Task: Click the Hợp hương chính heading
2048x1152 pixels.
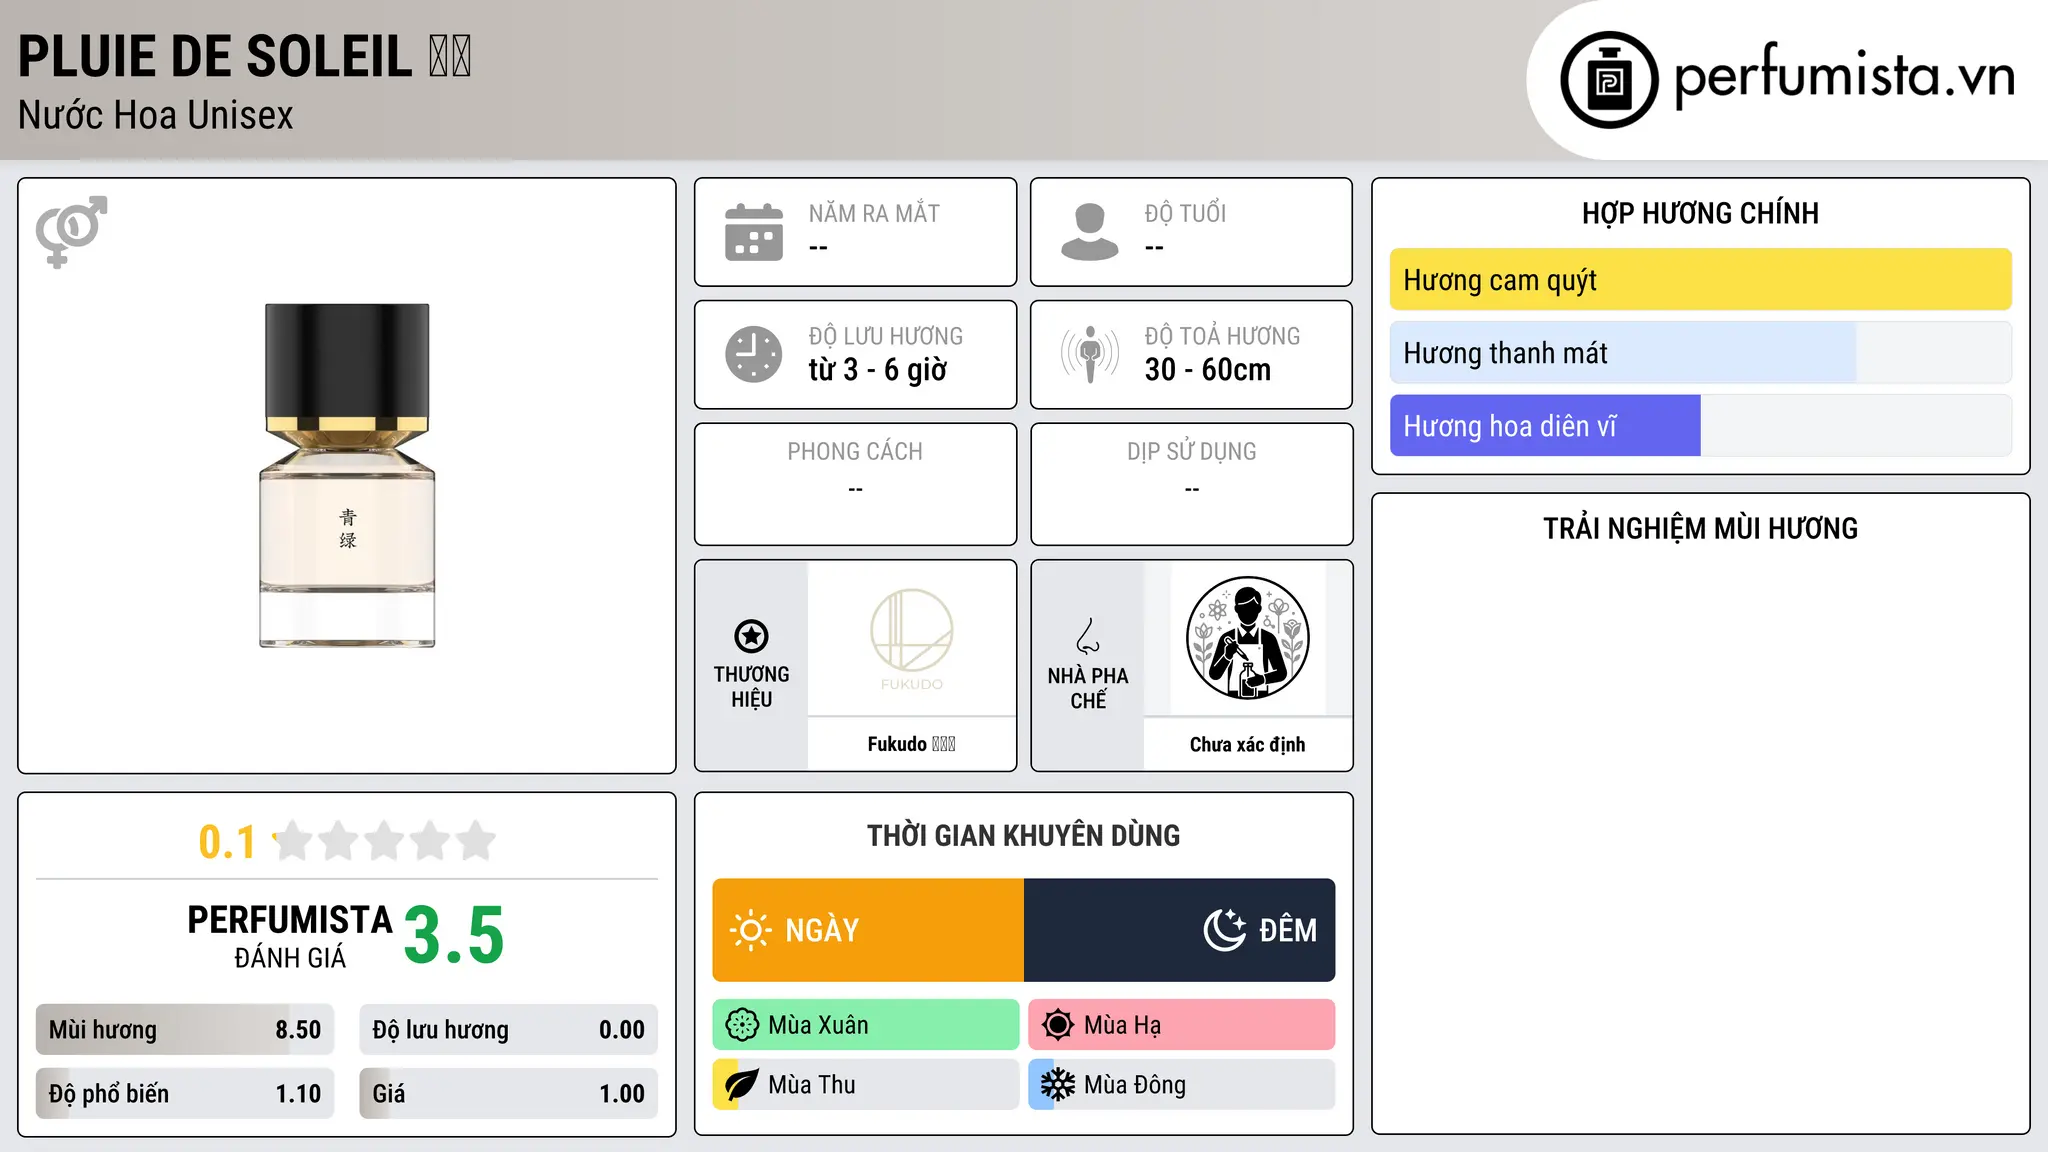Action: (x=1700, y=213)
